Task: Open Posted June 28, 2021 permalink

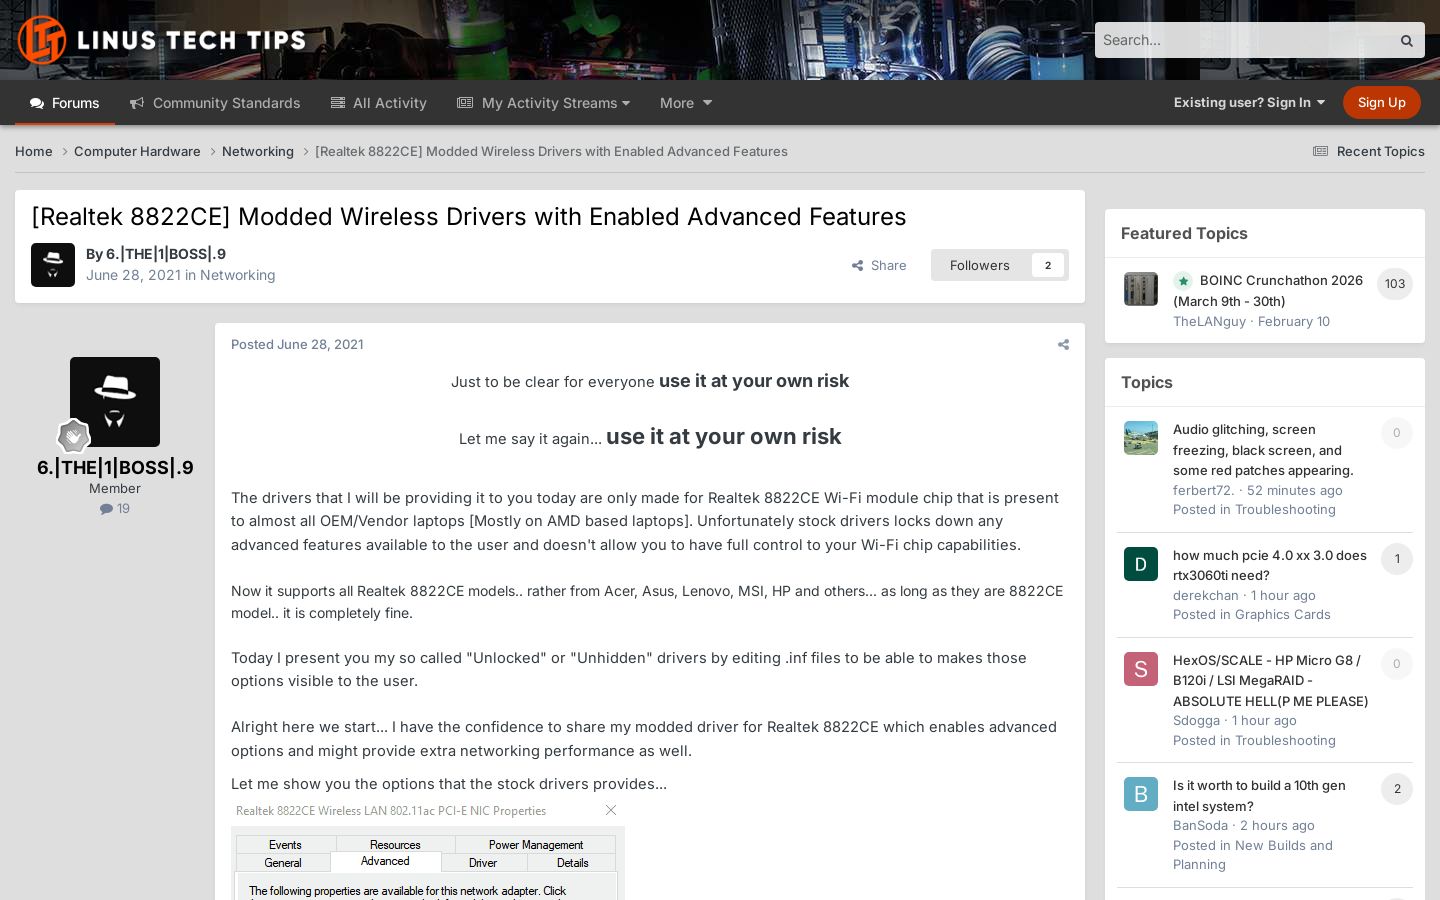Action: click(x=297, y=344)
